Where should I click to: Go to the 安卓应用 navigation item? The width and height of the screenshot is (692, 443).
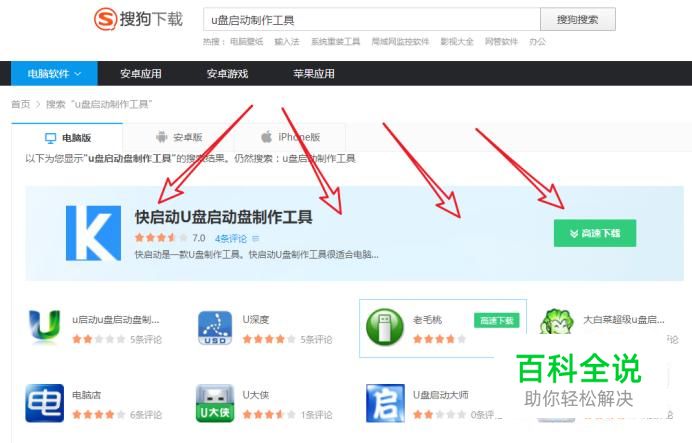pyautogui.click(x=141, y=74)
